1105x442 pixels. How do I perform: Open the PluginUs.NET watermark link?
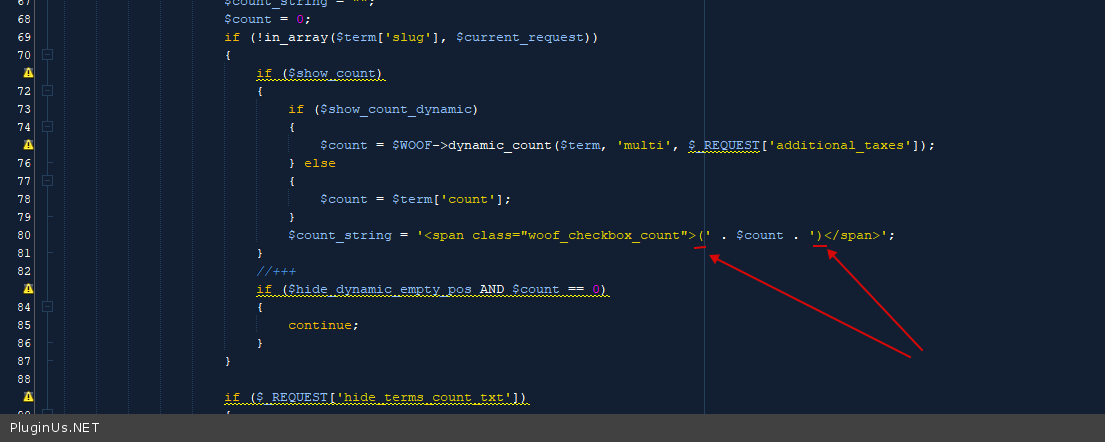pos(55,428)
